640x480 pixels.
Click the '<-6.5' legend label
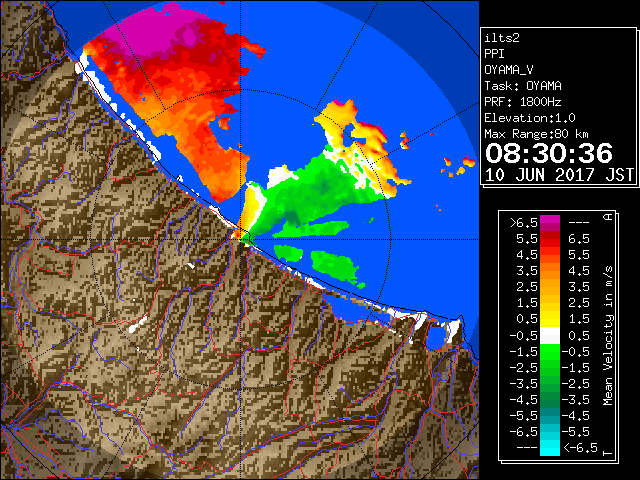click(580, 448)
